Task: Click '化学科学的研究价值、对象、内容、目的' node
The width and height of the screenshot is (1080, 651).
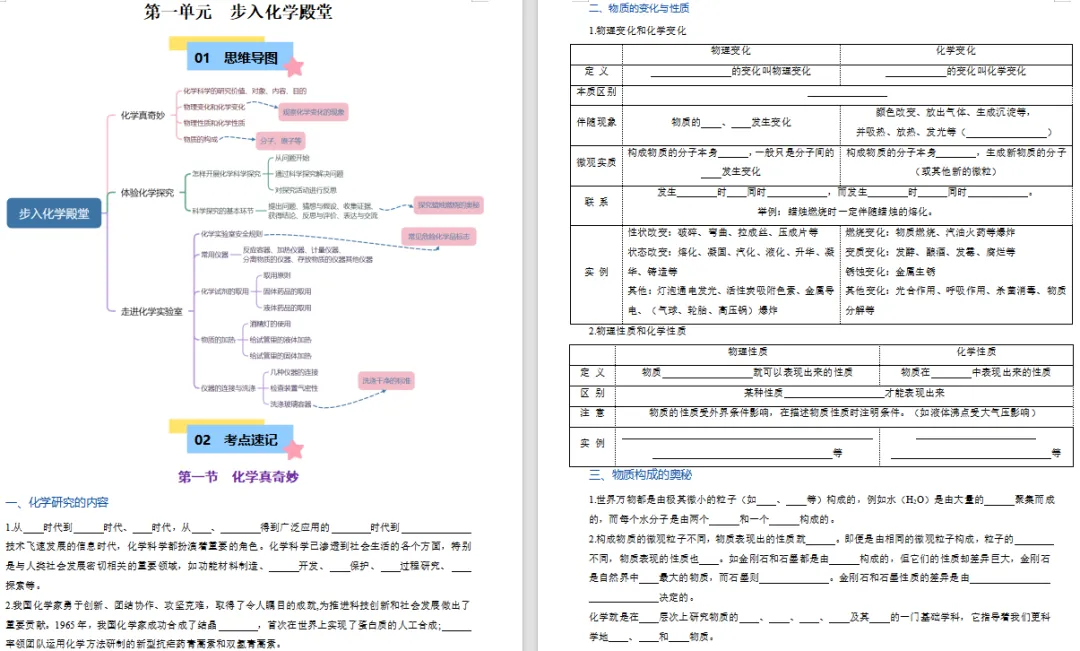Action: click(x=245, y=91)
